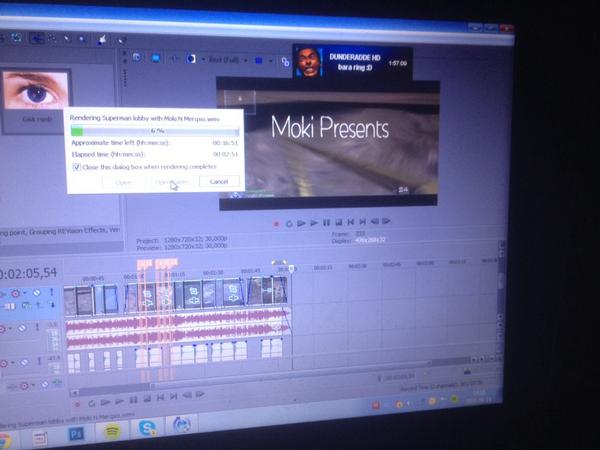Expand the Overlays dropdown arrow
This screenshot has width=600, height=450.
point(270,61)
